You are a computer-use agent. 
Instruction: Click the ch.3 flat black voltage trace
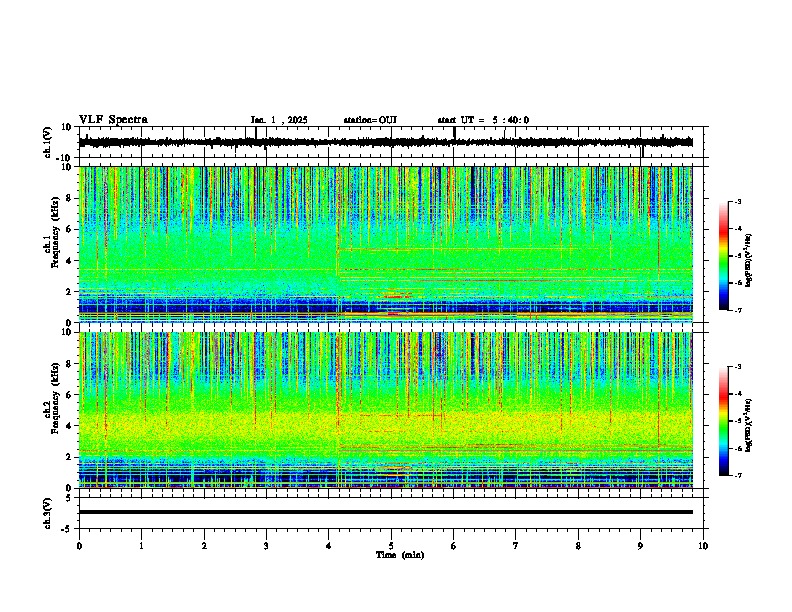(x=385, y=512)
